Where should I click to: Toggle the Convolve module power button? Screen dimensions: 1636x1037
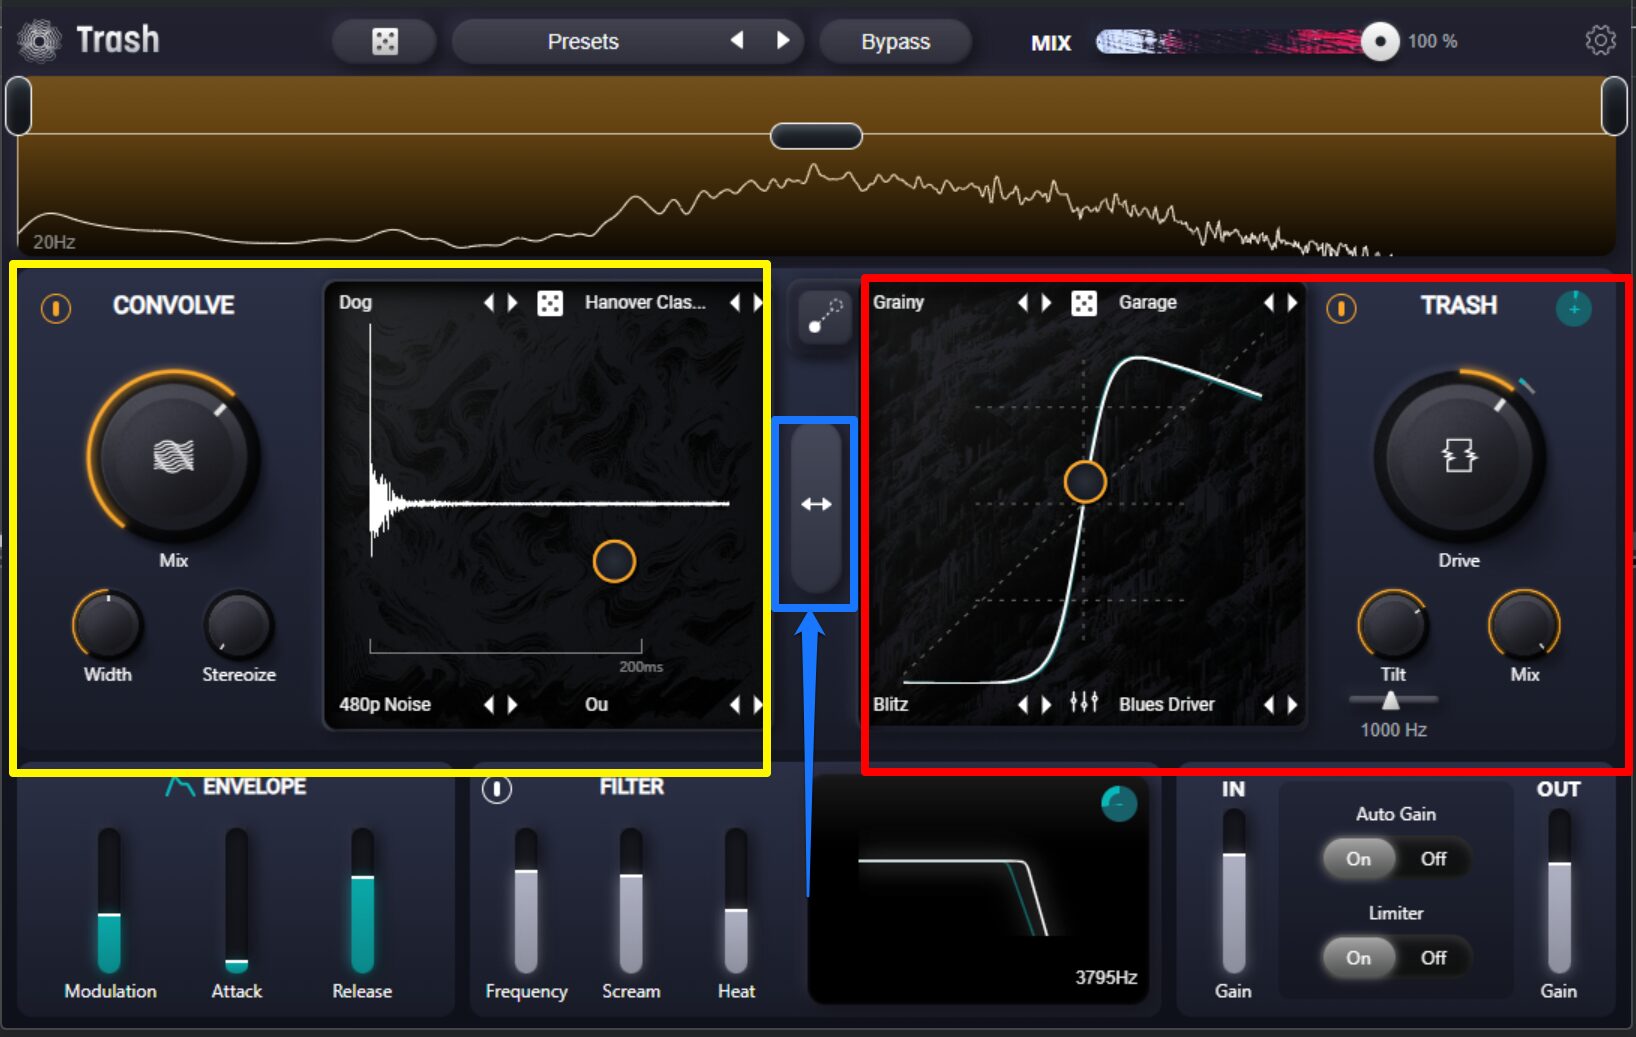(x=56, y=308)
